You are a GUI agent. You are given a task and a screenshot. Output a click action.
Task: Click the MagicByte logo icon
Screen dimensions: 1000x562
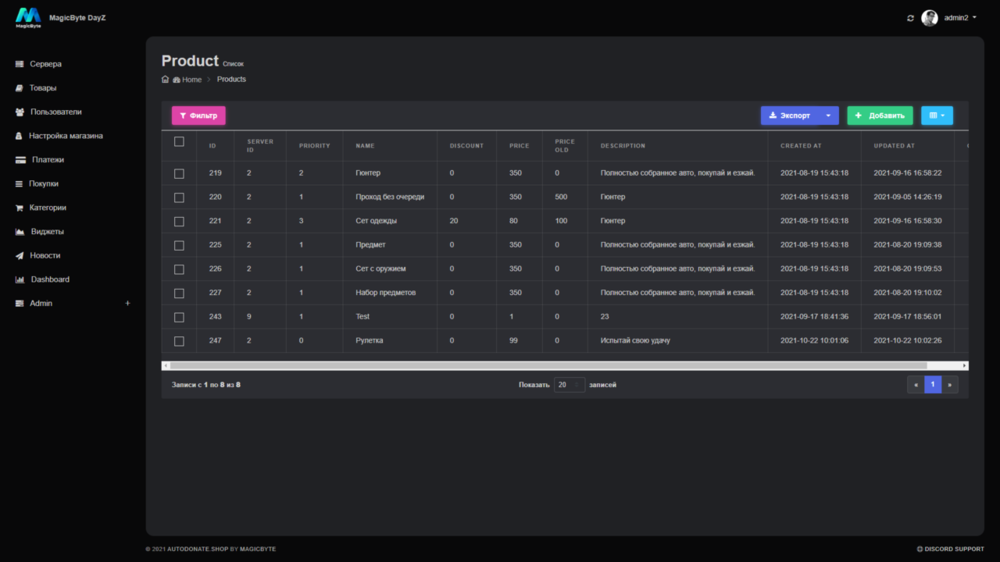click(28, 17)
